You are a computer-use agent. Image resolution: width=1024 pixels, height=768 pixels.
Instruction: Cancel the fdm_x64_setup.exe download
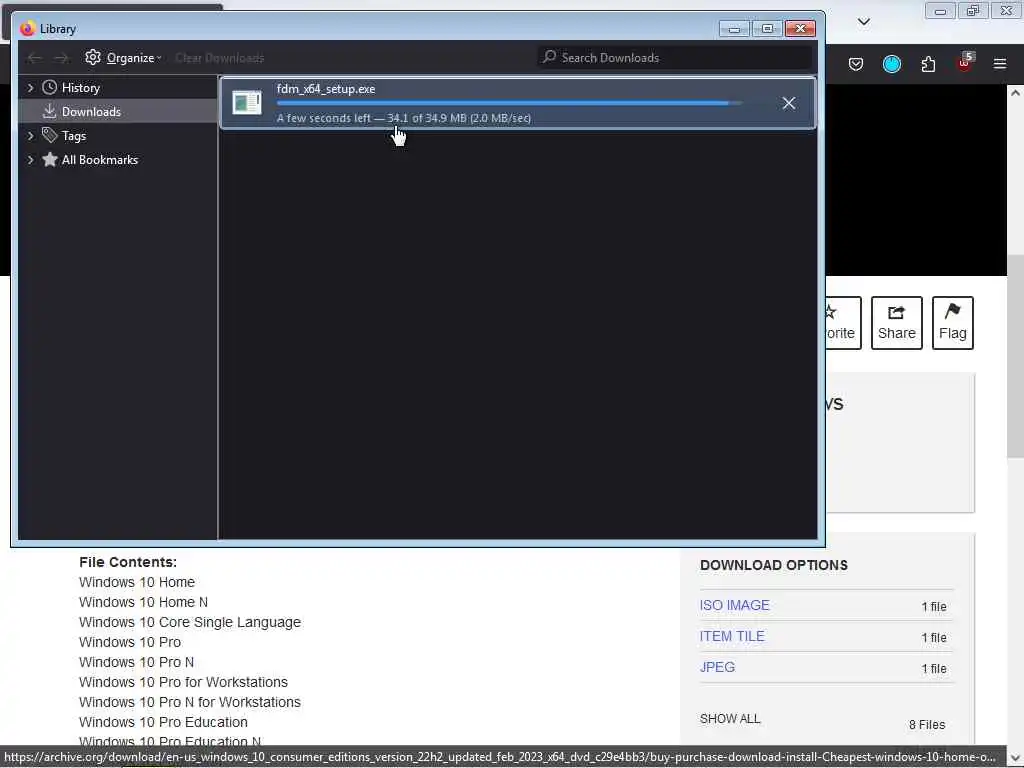788,103
